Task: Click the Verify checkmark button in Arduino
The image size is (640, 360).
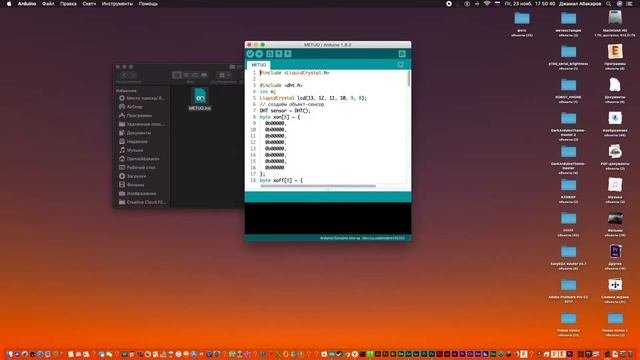Action: [250, 54]
